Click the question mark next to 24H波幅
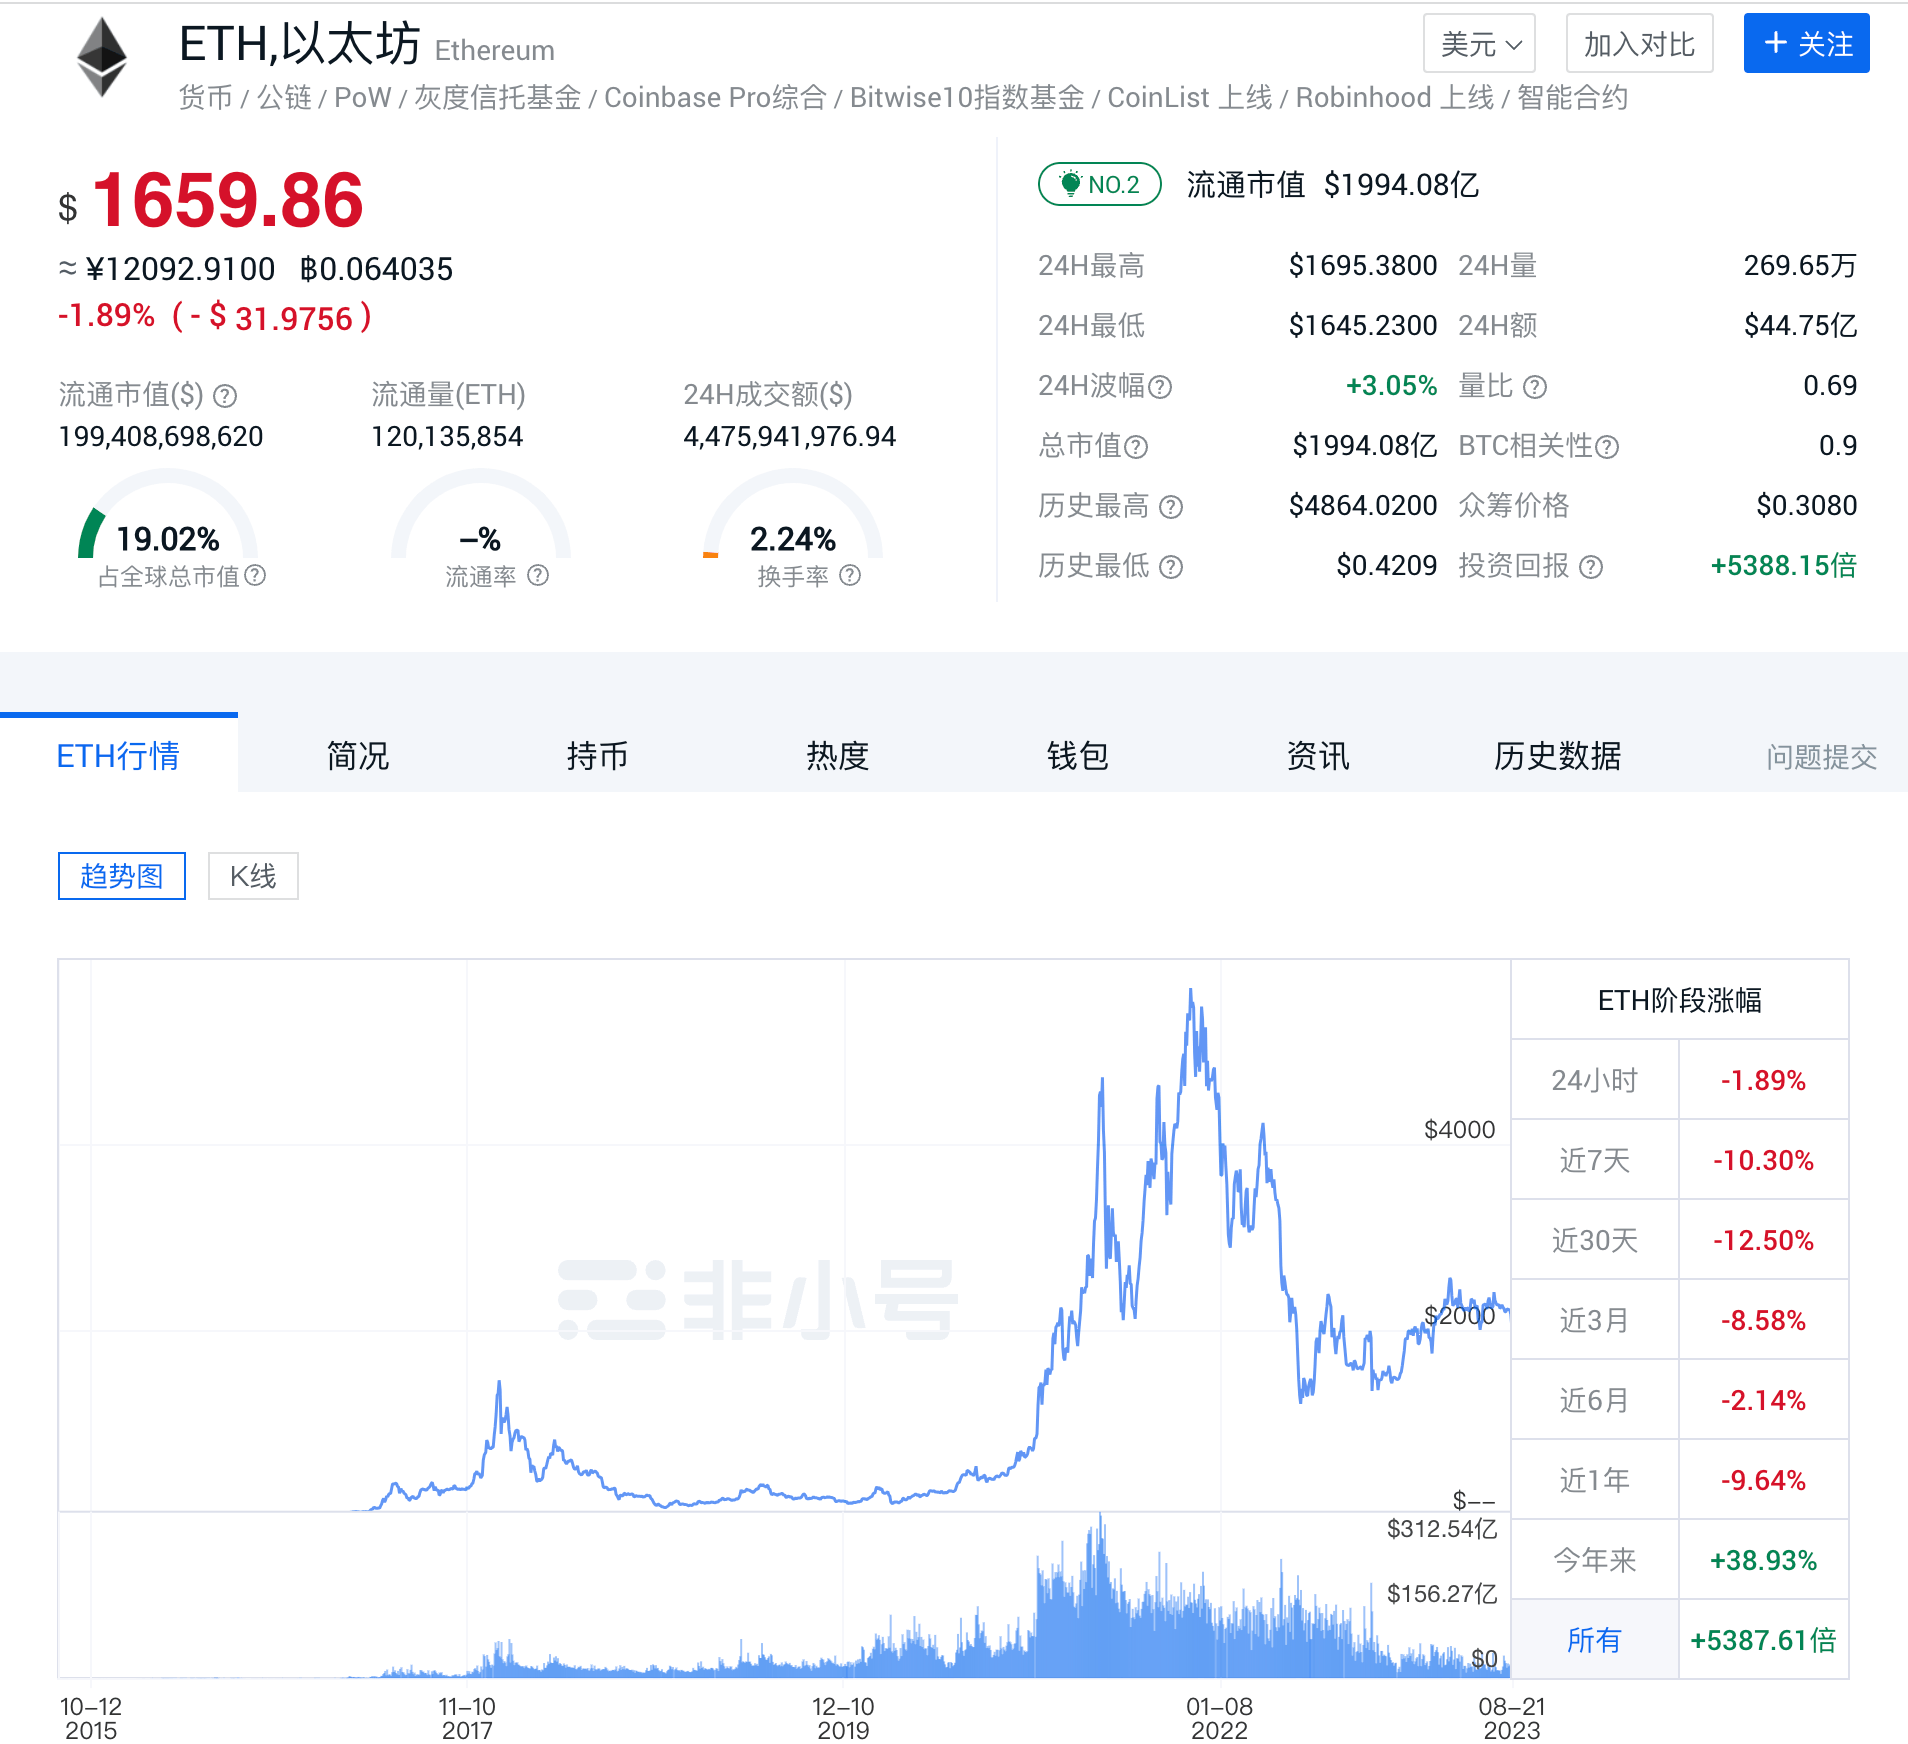 (x=1162, y=387)
